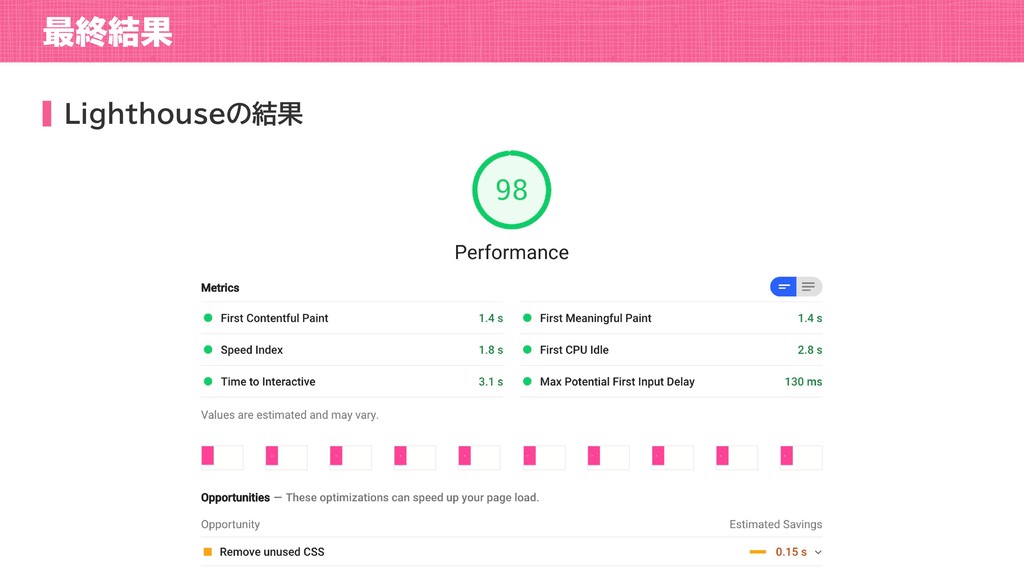Click the green dot beside Speed Index
Screen dimensions: 1024x576
208,349
